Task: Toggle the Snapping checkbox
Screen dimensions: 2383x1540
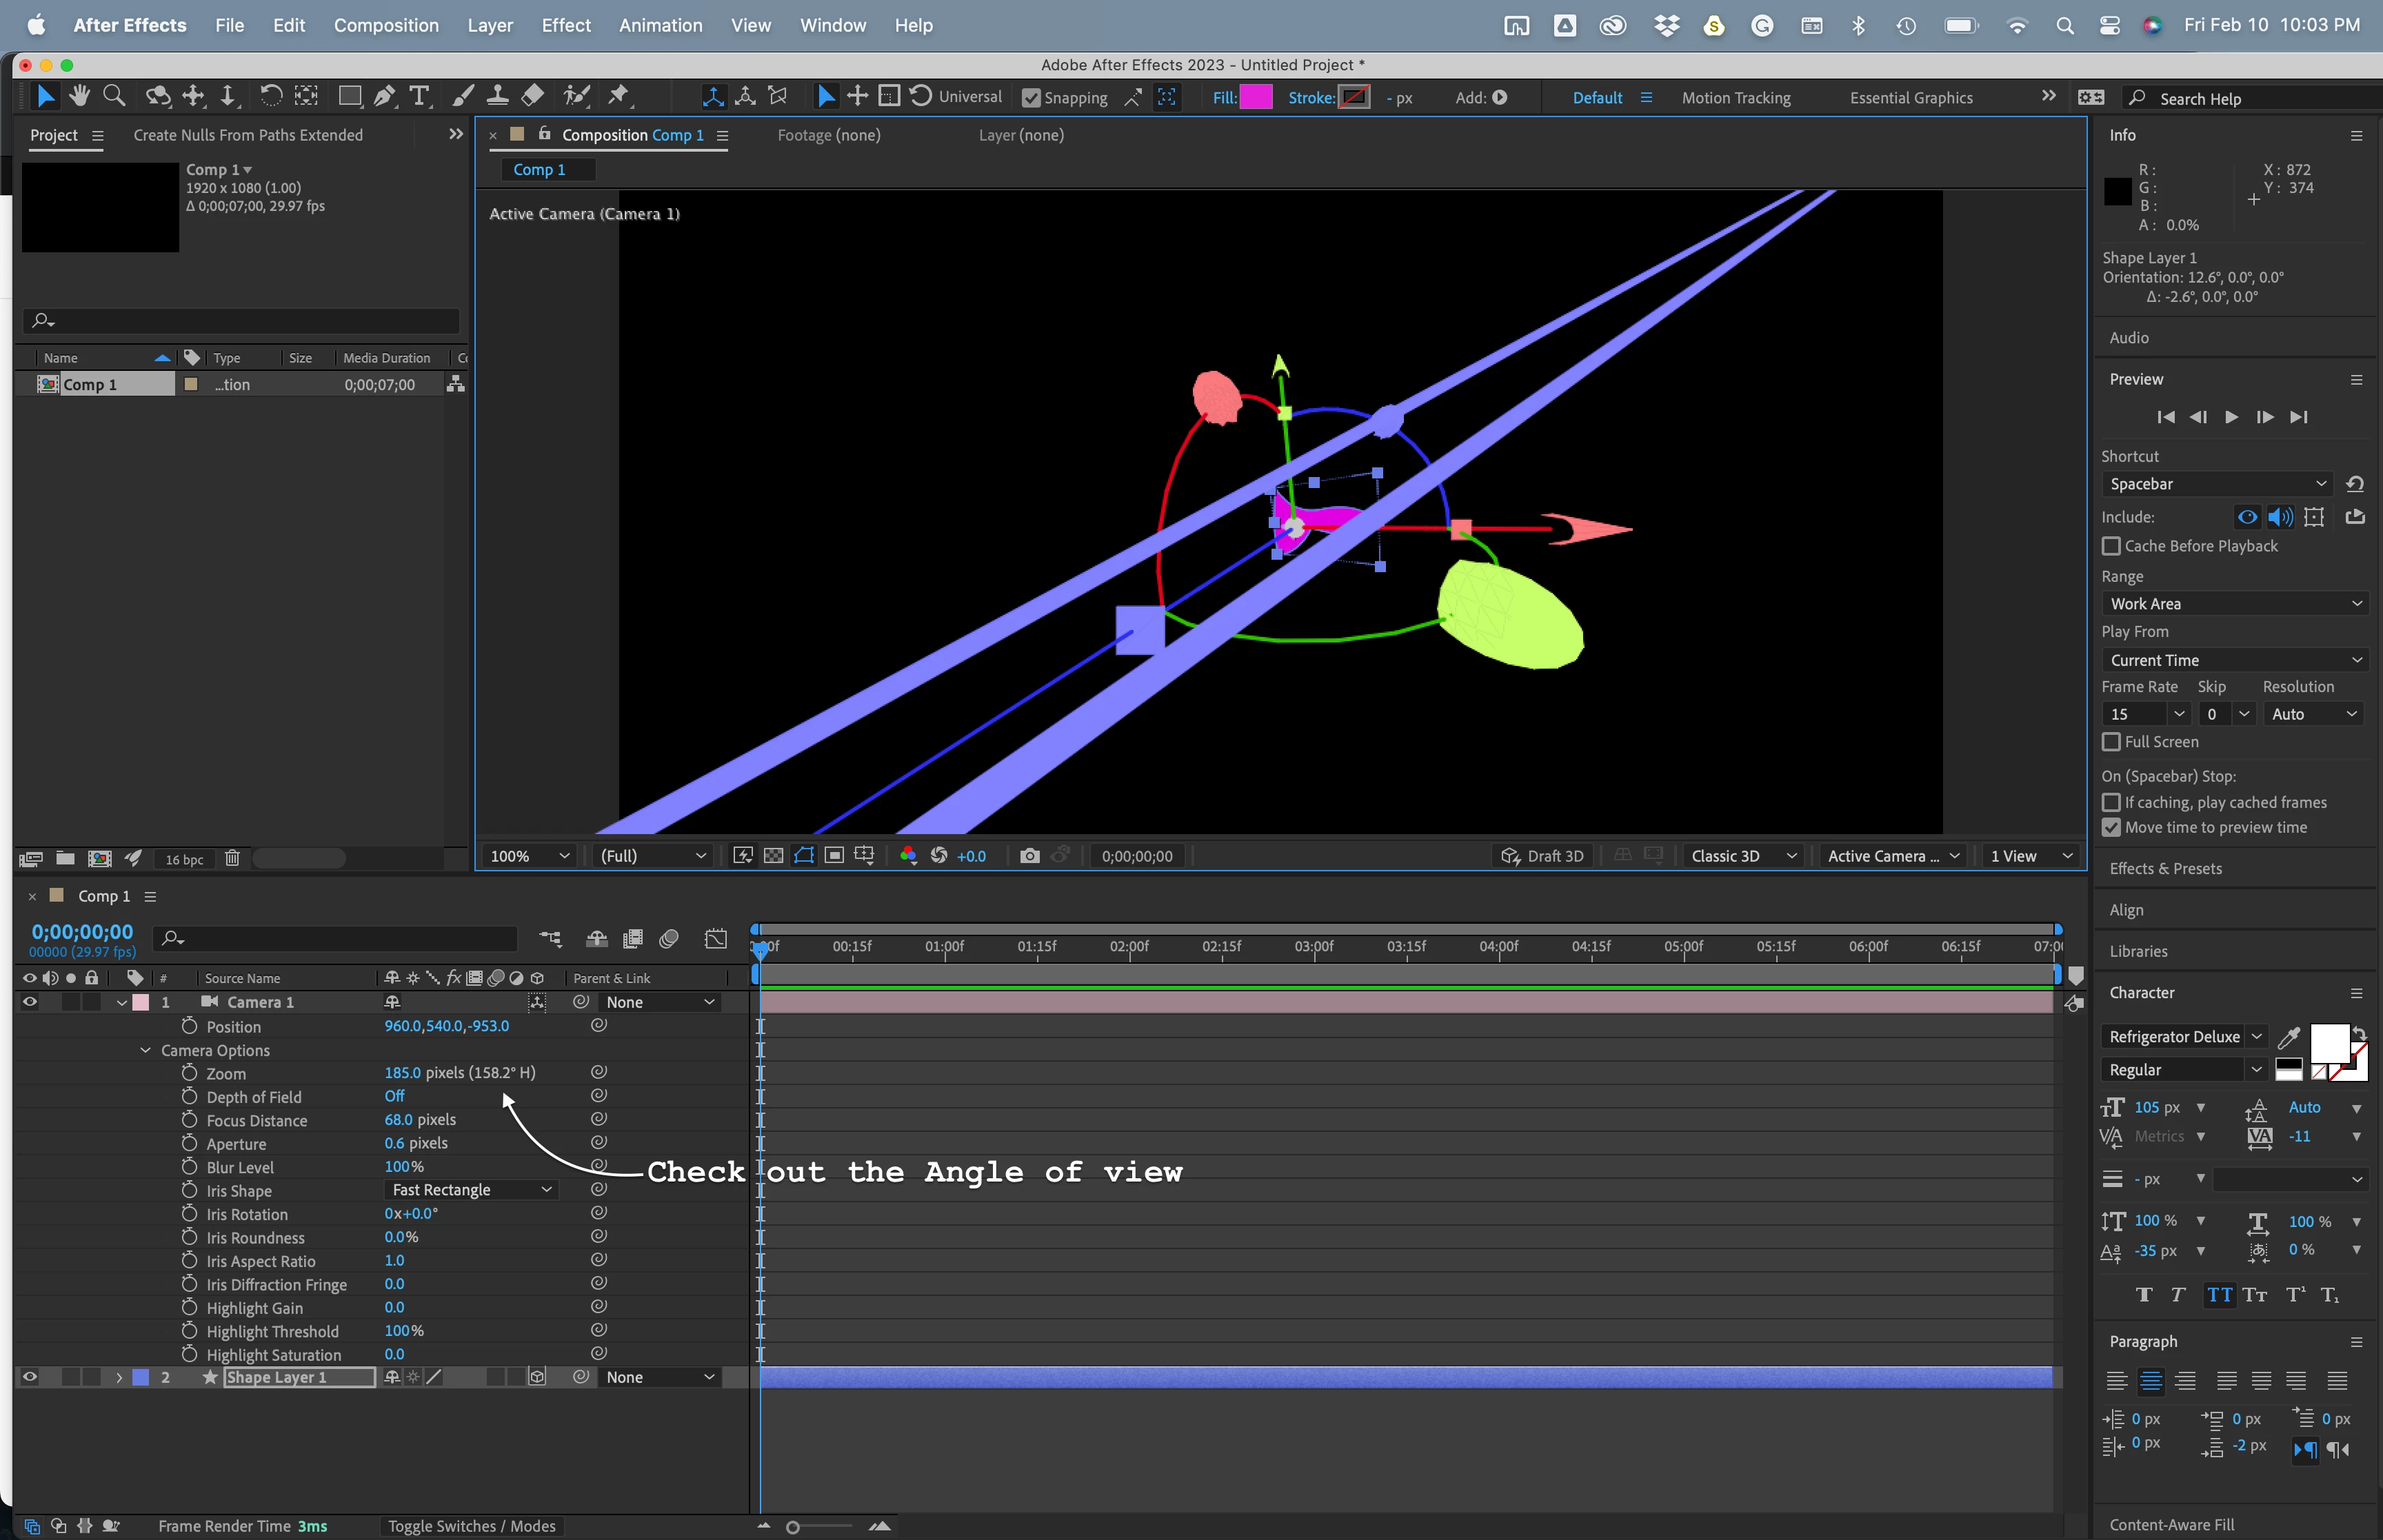Action: coord(1031,98)
